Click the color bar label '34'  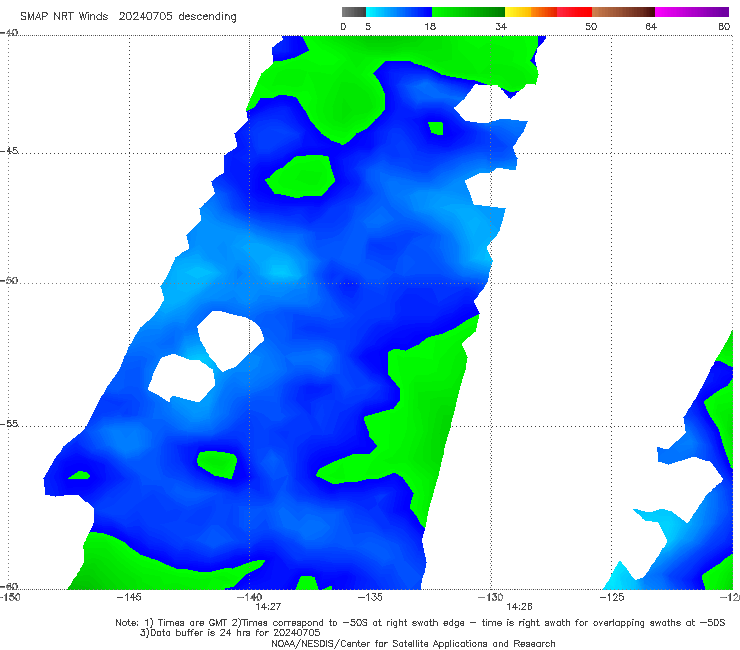click(501, 27)
